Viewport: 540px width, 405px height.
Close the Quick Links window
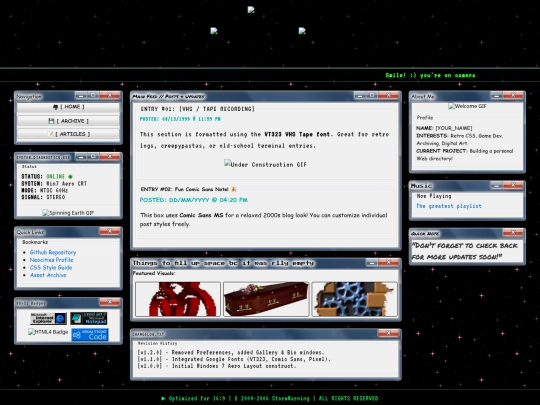click(110, 231)
